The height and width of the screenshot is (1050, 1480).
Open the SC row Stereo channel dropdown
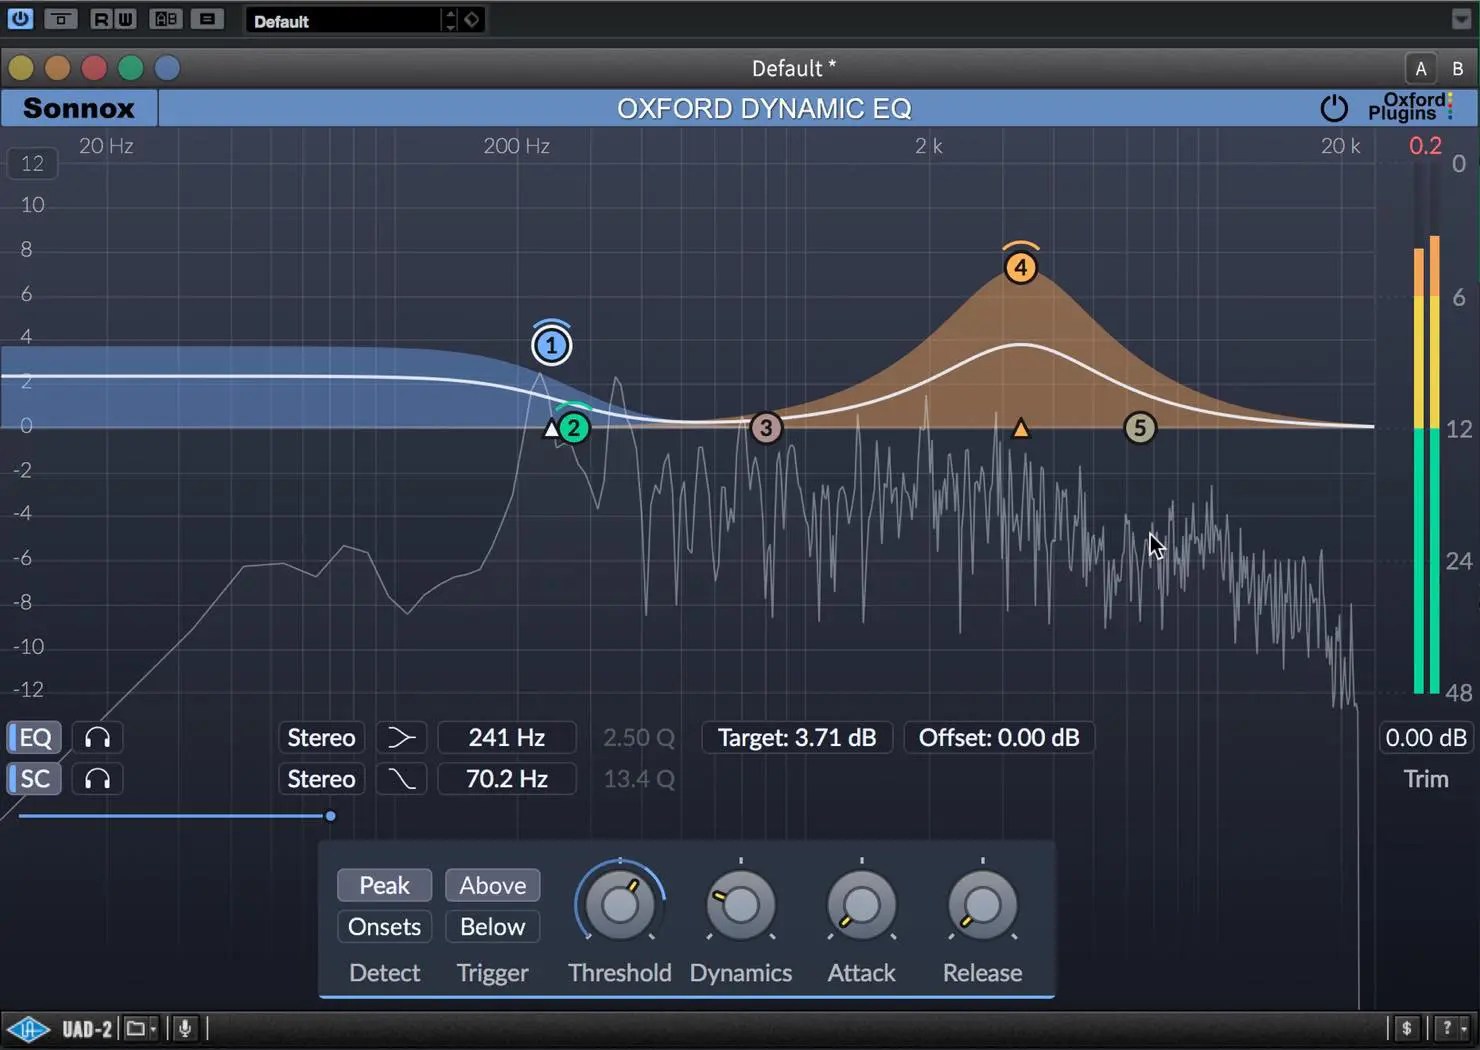point(321,779)
